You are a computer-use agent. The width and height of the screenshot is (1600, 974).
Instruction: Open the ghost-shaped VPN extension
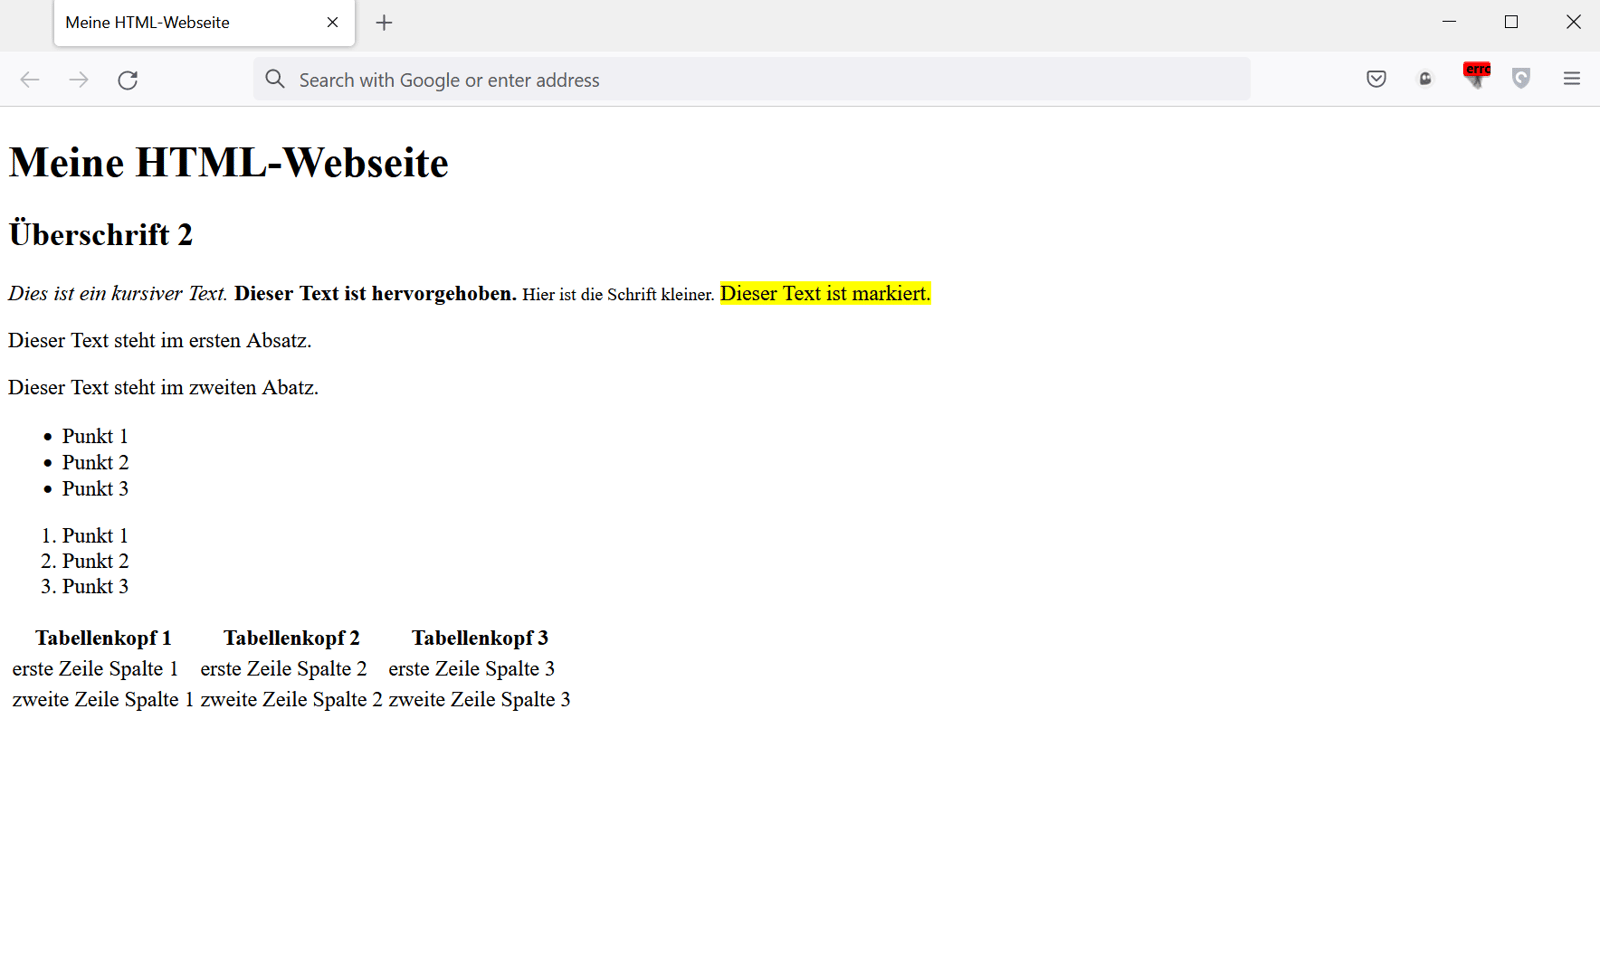[x=1424, y=78]
